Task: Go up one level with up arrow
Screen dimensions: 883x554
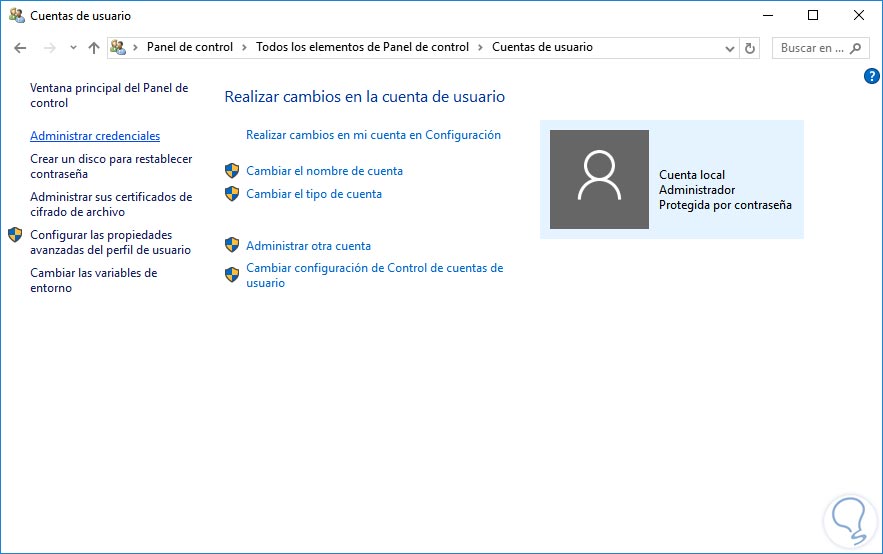Action: (x=93, y=48)
